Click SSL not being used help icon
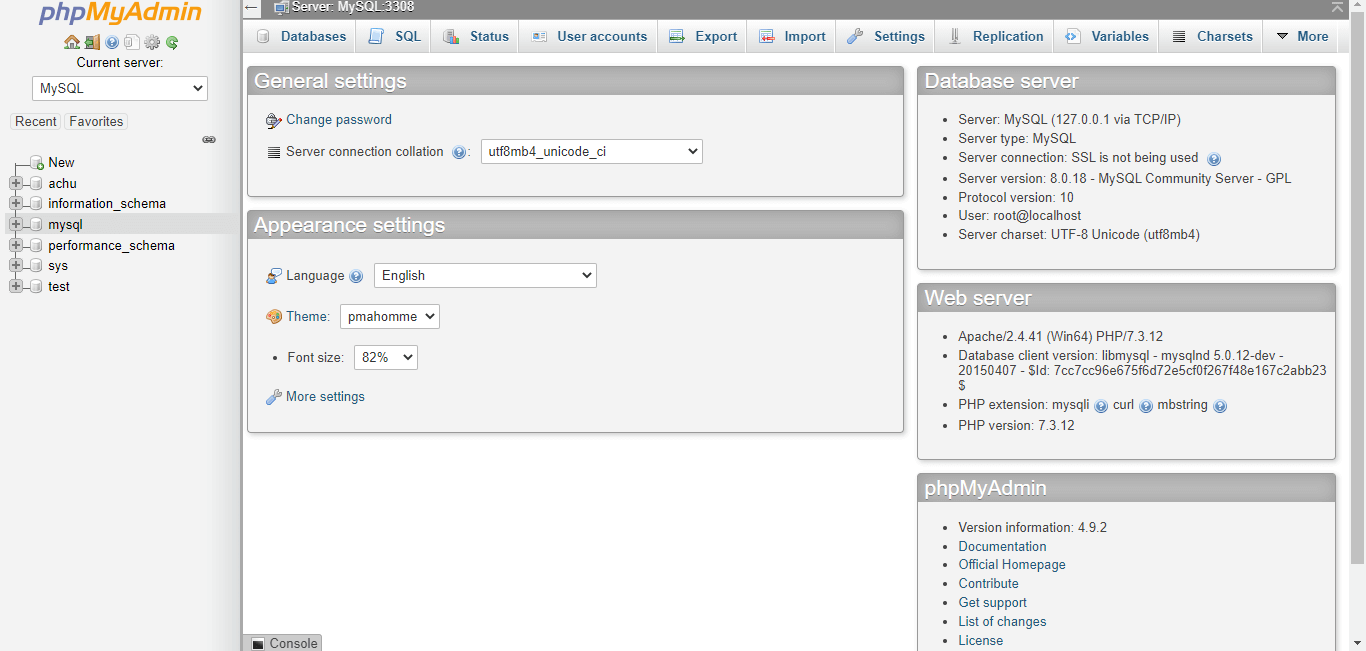 [x=1214, y=159]
